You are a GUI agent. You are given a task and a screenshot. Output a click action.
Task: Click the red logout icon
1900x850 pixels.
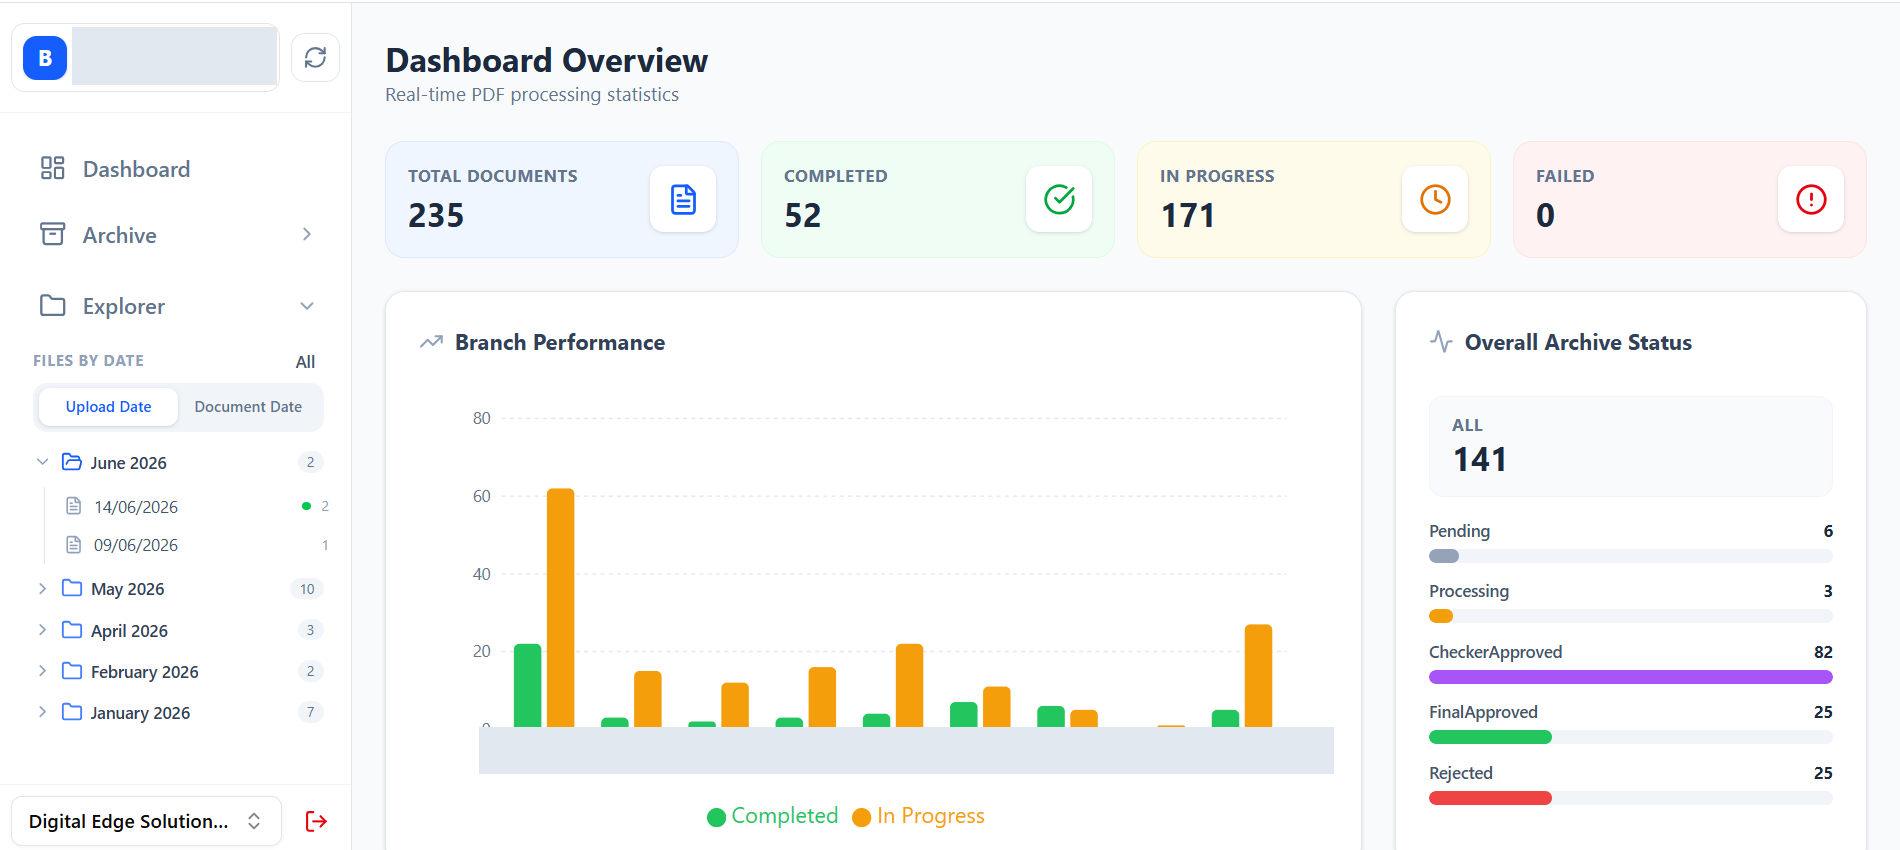pos(316,821)
